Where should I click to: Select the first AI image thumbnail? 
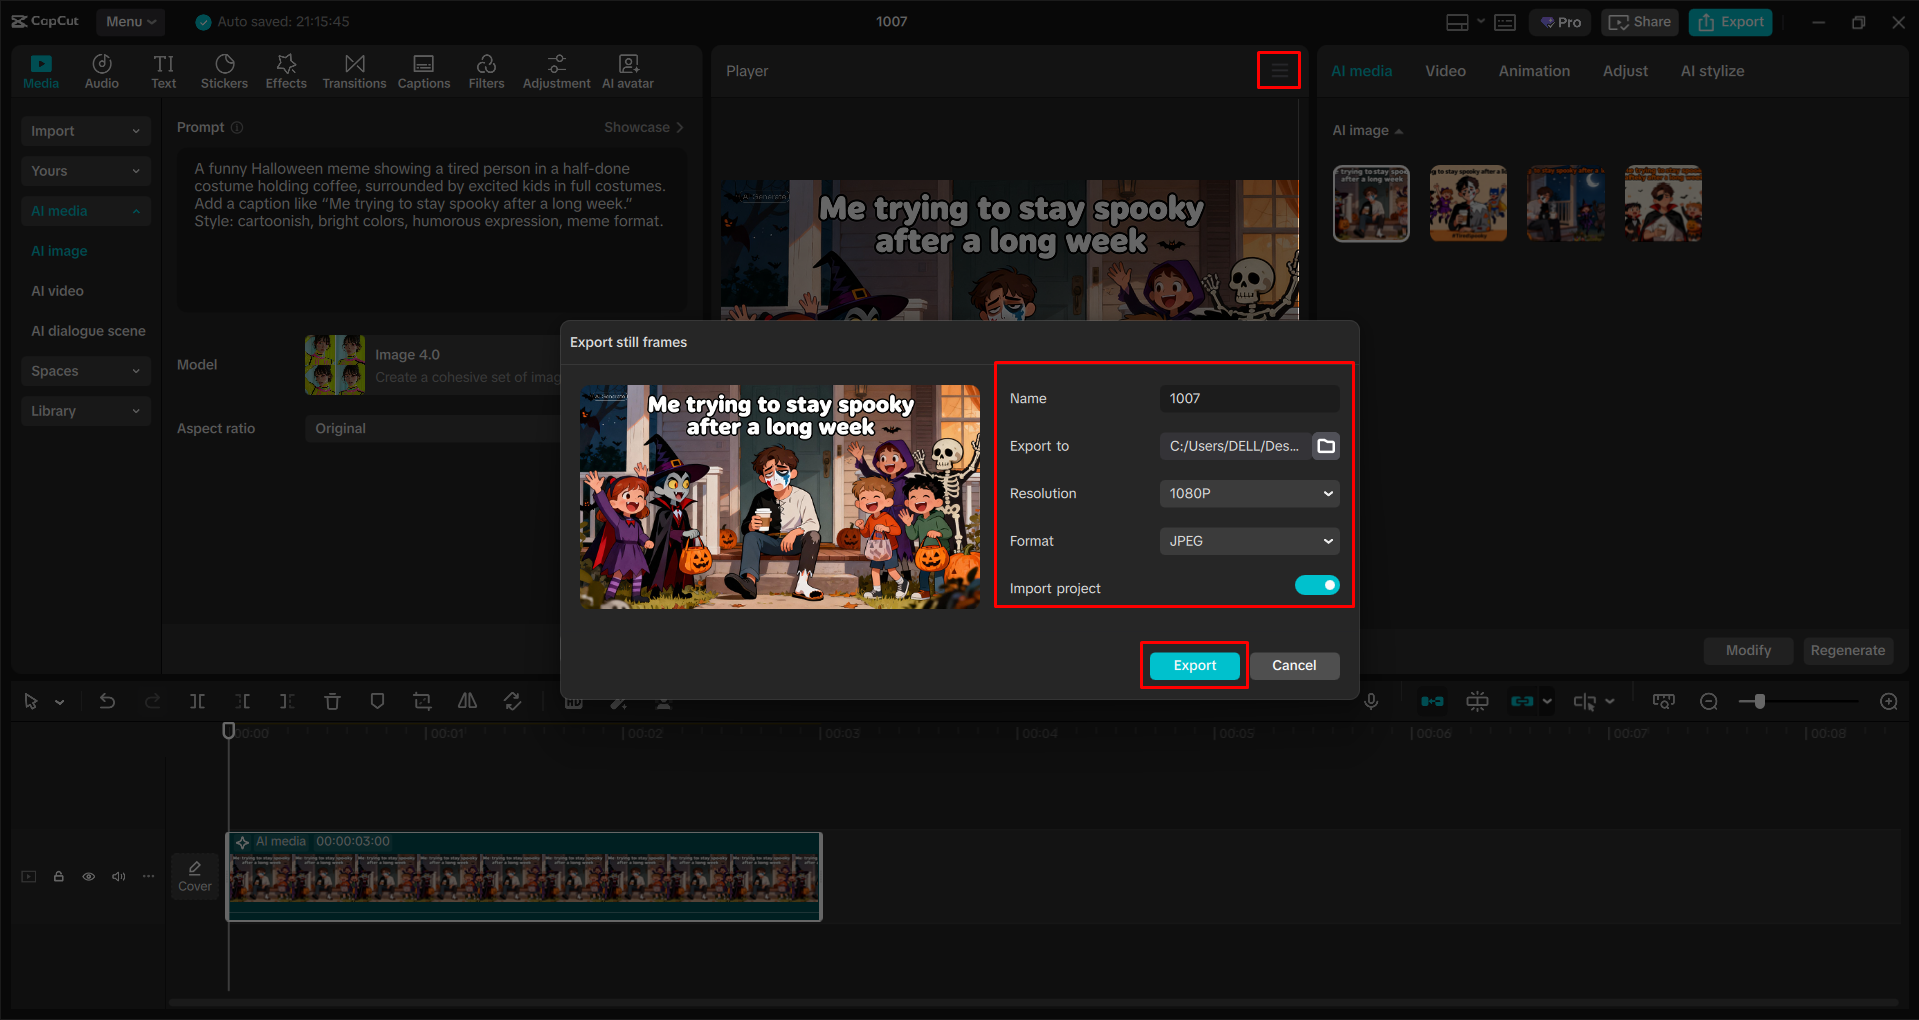[x=1370, y=203]
